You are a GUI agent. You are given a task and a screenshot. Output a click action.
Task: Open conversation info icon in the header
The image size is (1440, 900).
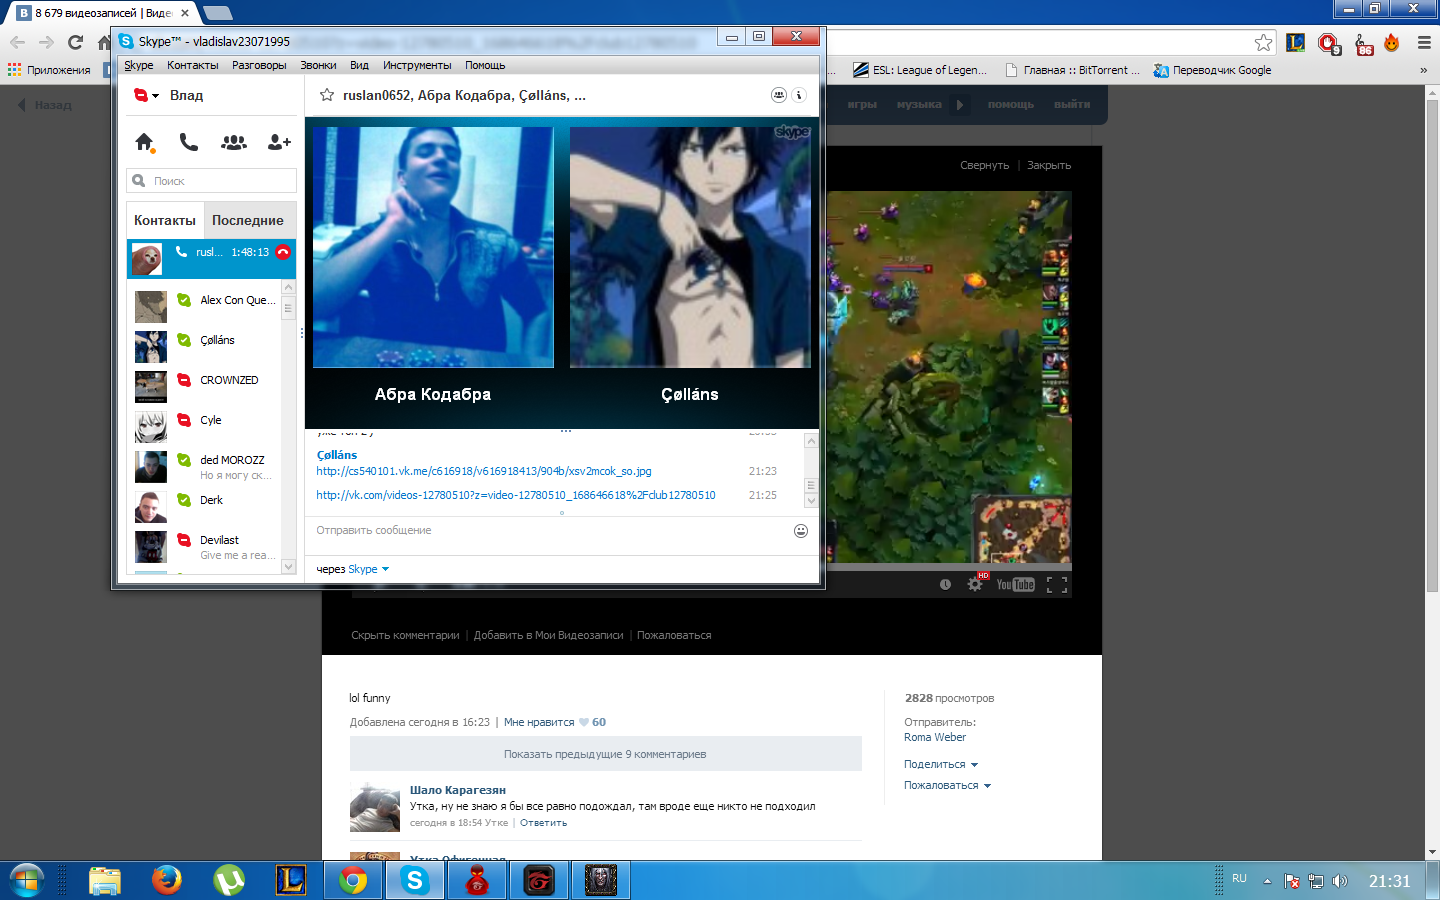(x=798, y=95)
